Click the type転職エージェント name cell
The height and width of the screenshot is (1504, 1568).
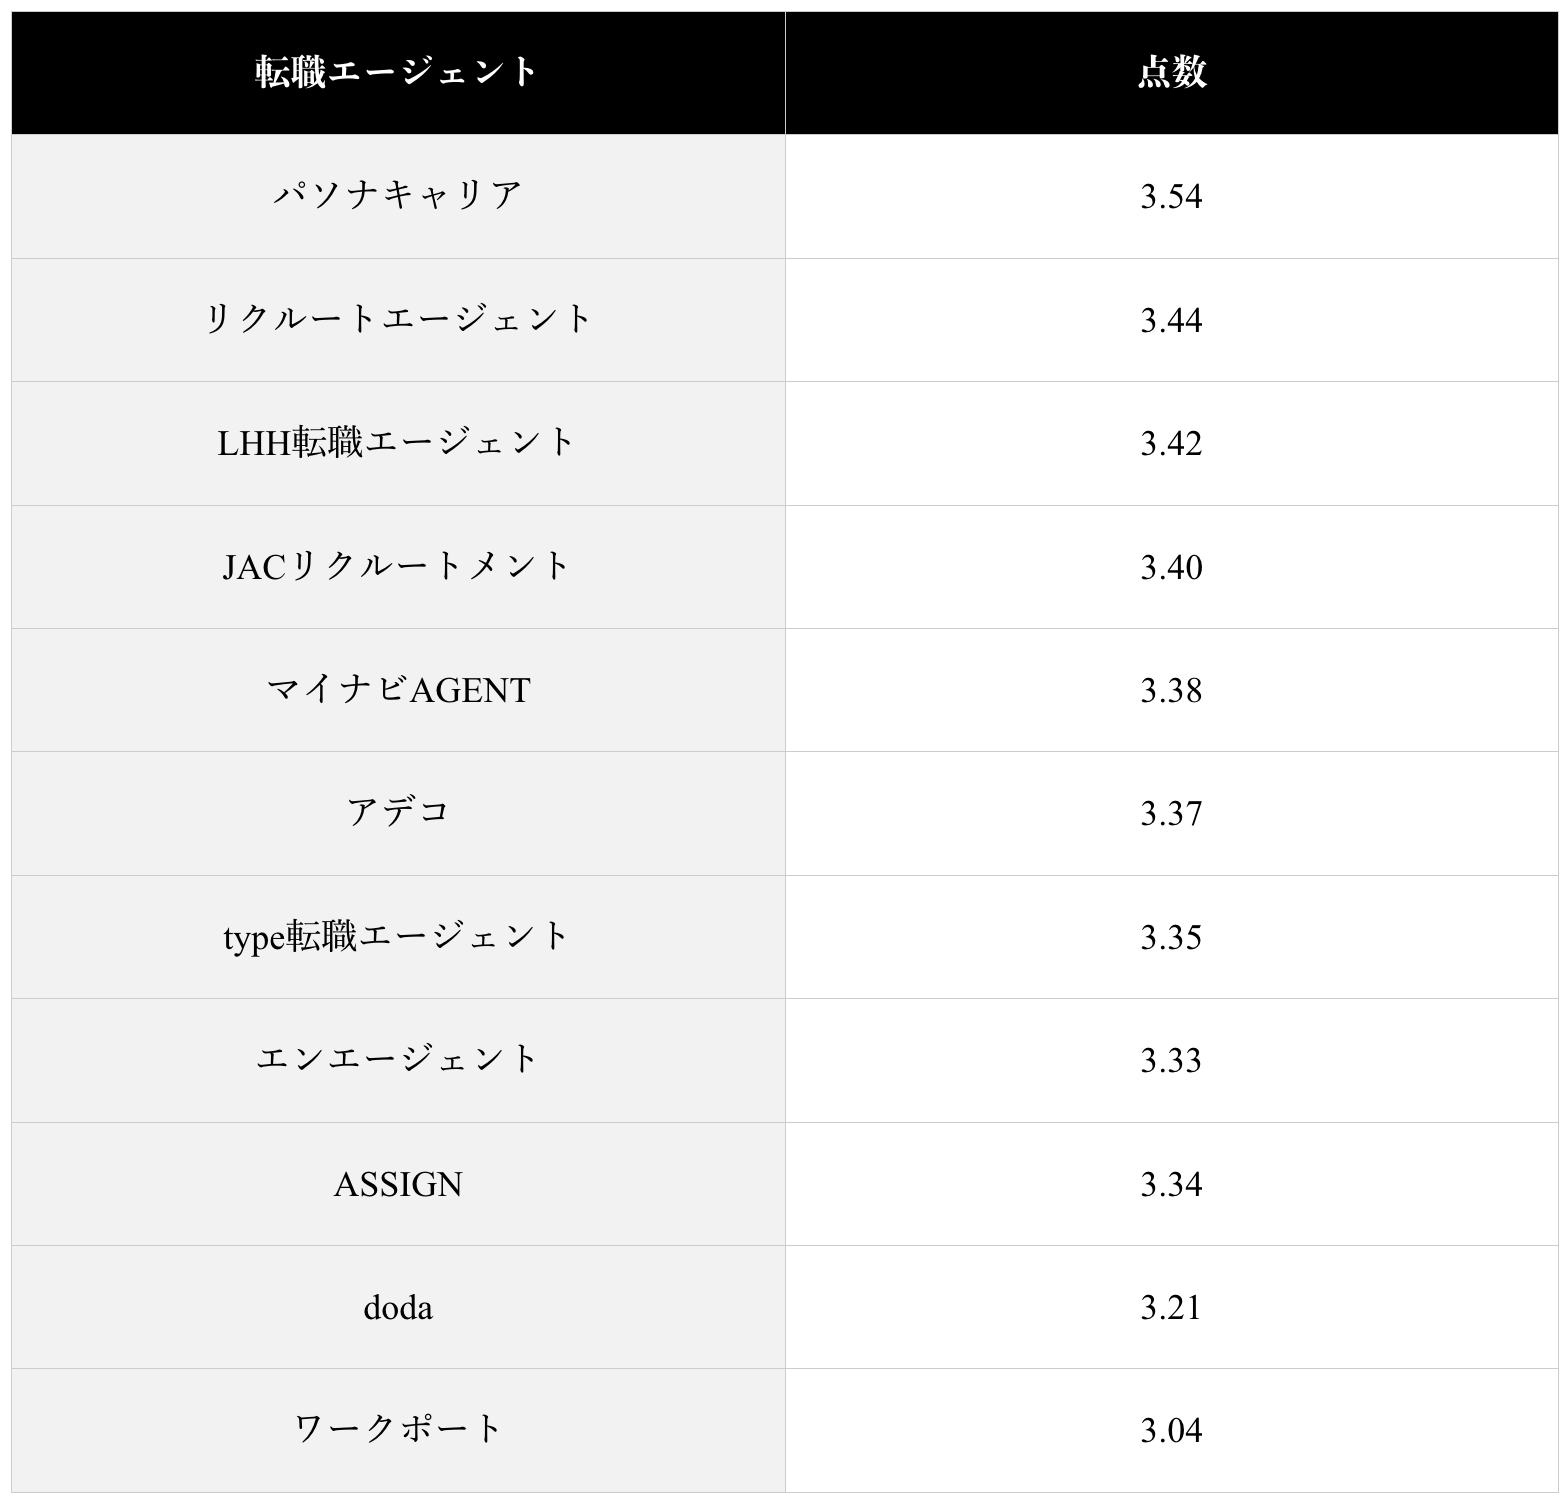(x=397, y=936)
